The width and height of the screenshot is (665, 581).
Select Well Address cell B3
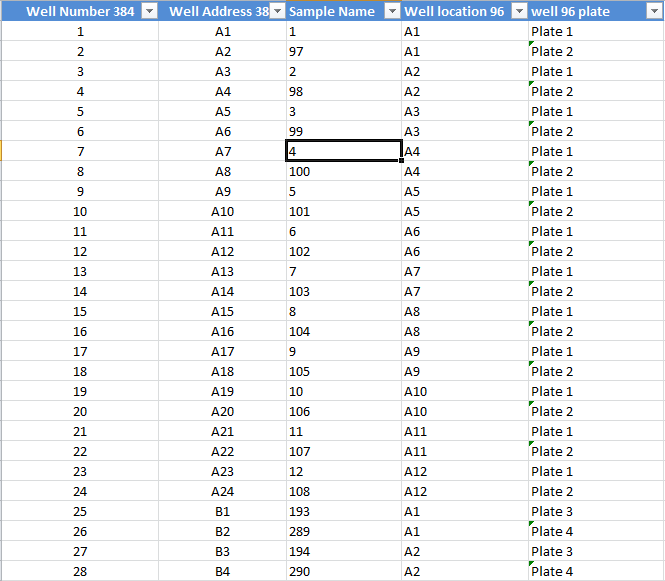coord(223,551)
